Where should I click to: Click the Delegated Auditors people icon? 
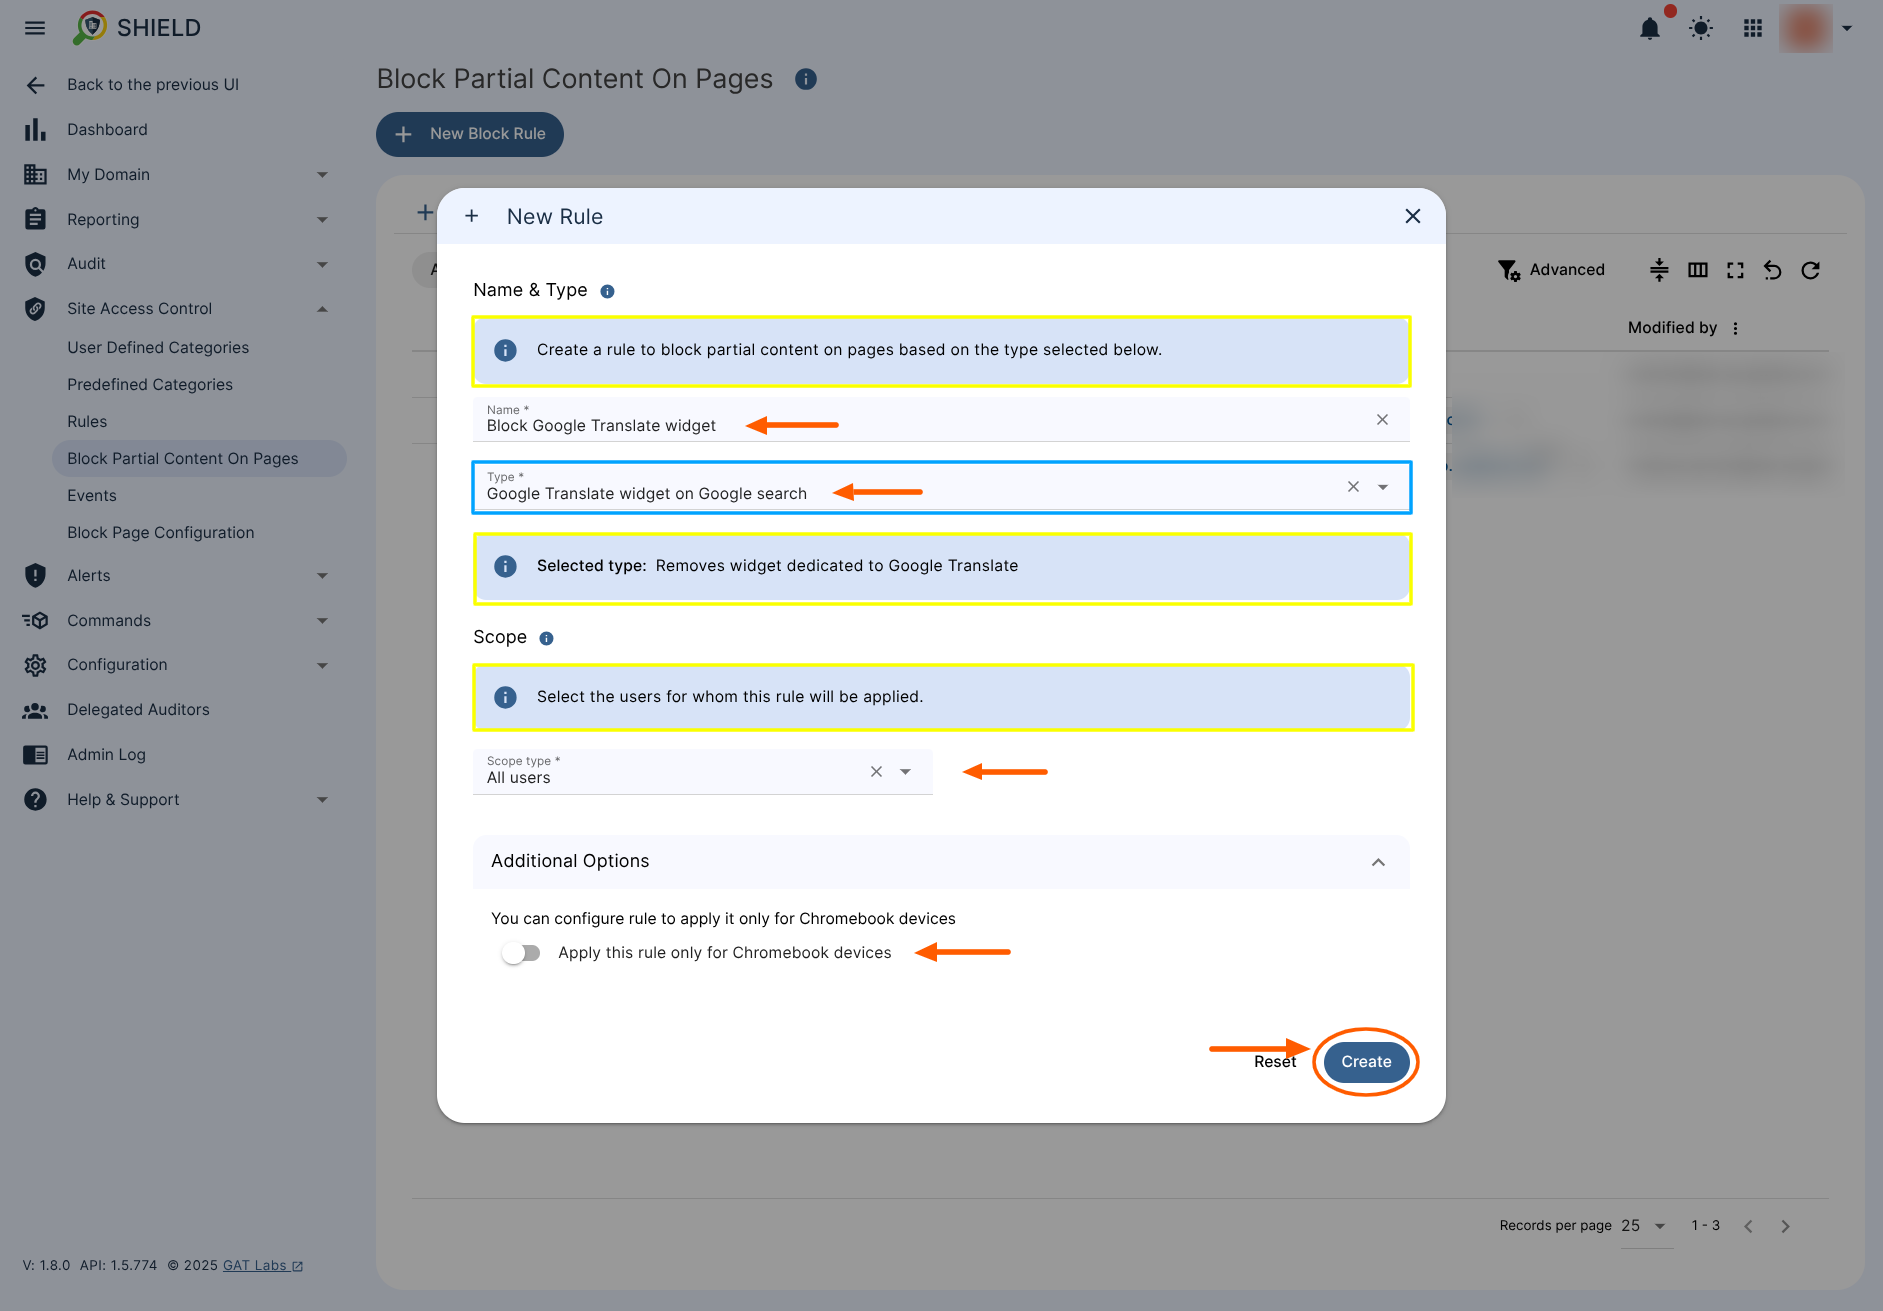35,710
